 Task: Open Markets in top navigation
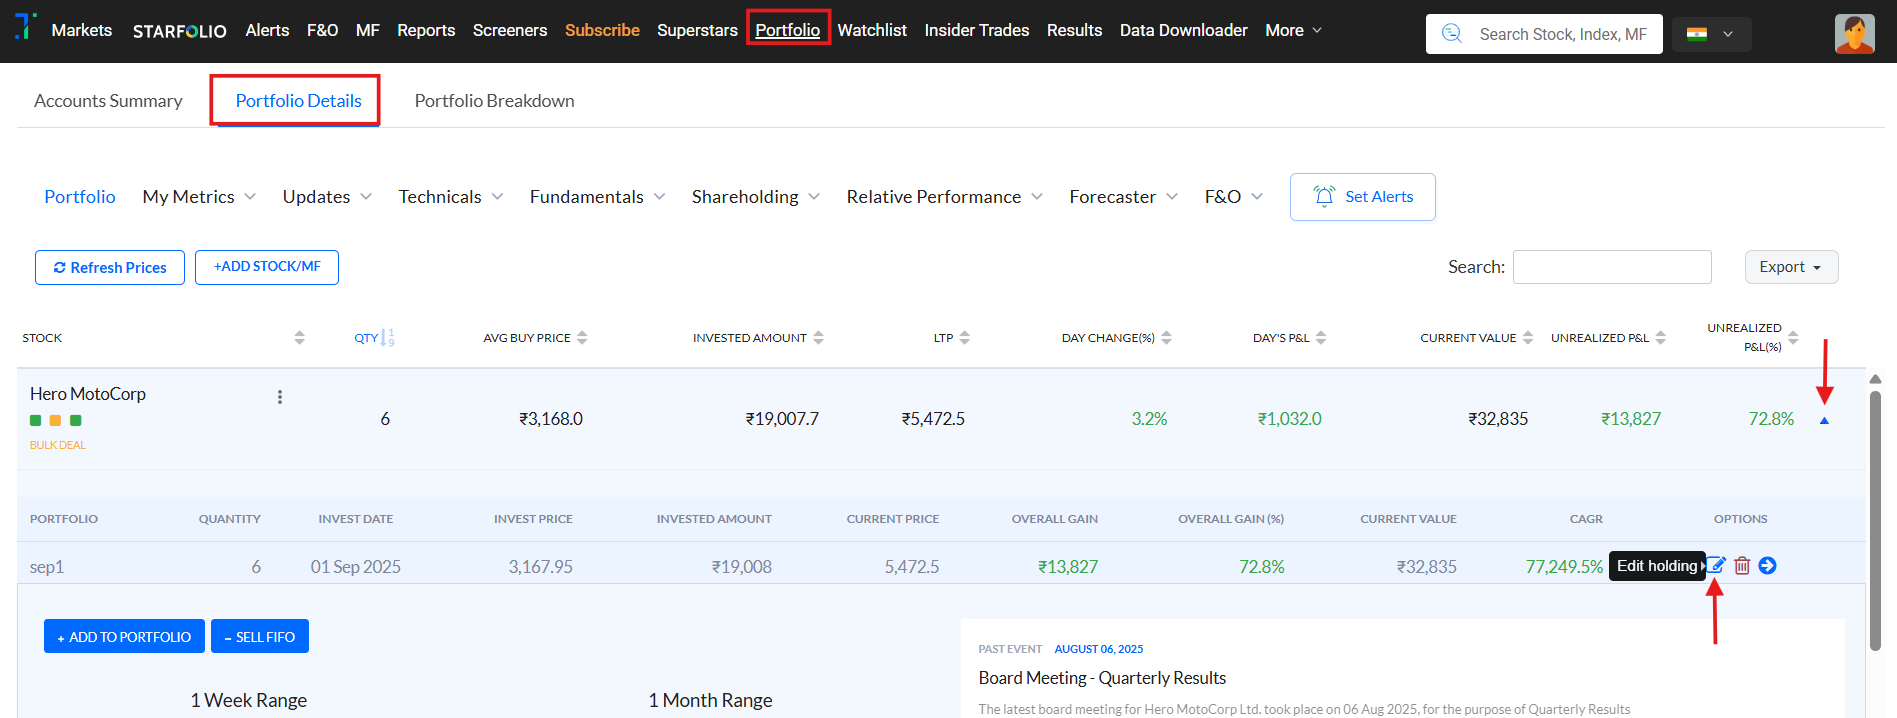coord(82,30)
